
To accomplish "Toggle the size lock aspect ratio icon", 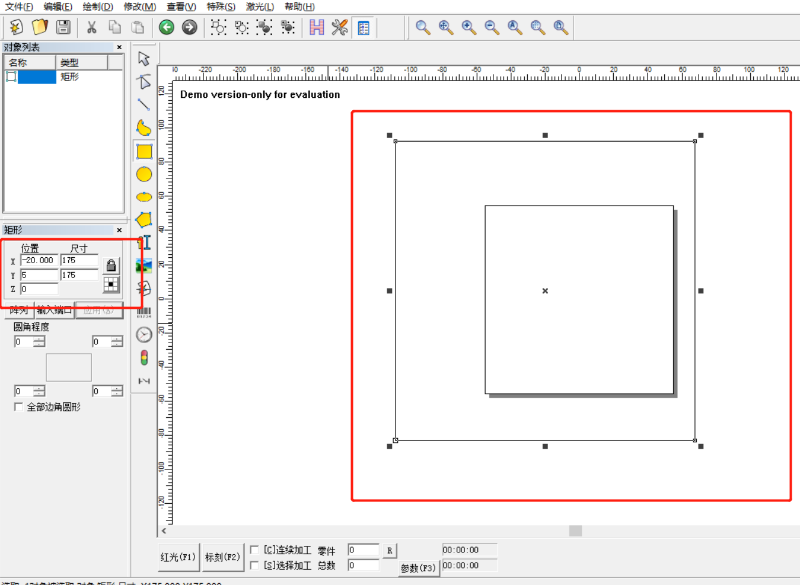I will pos(111,265).
